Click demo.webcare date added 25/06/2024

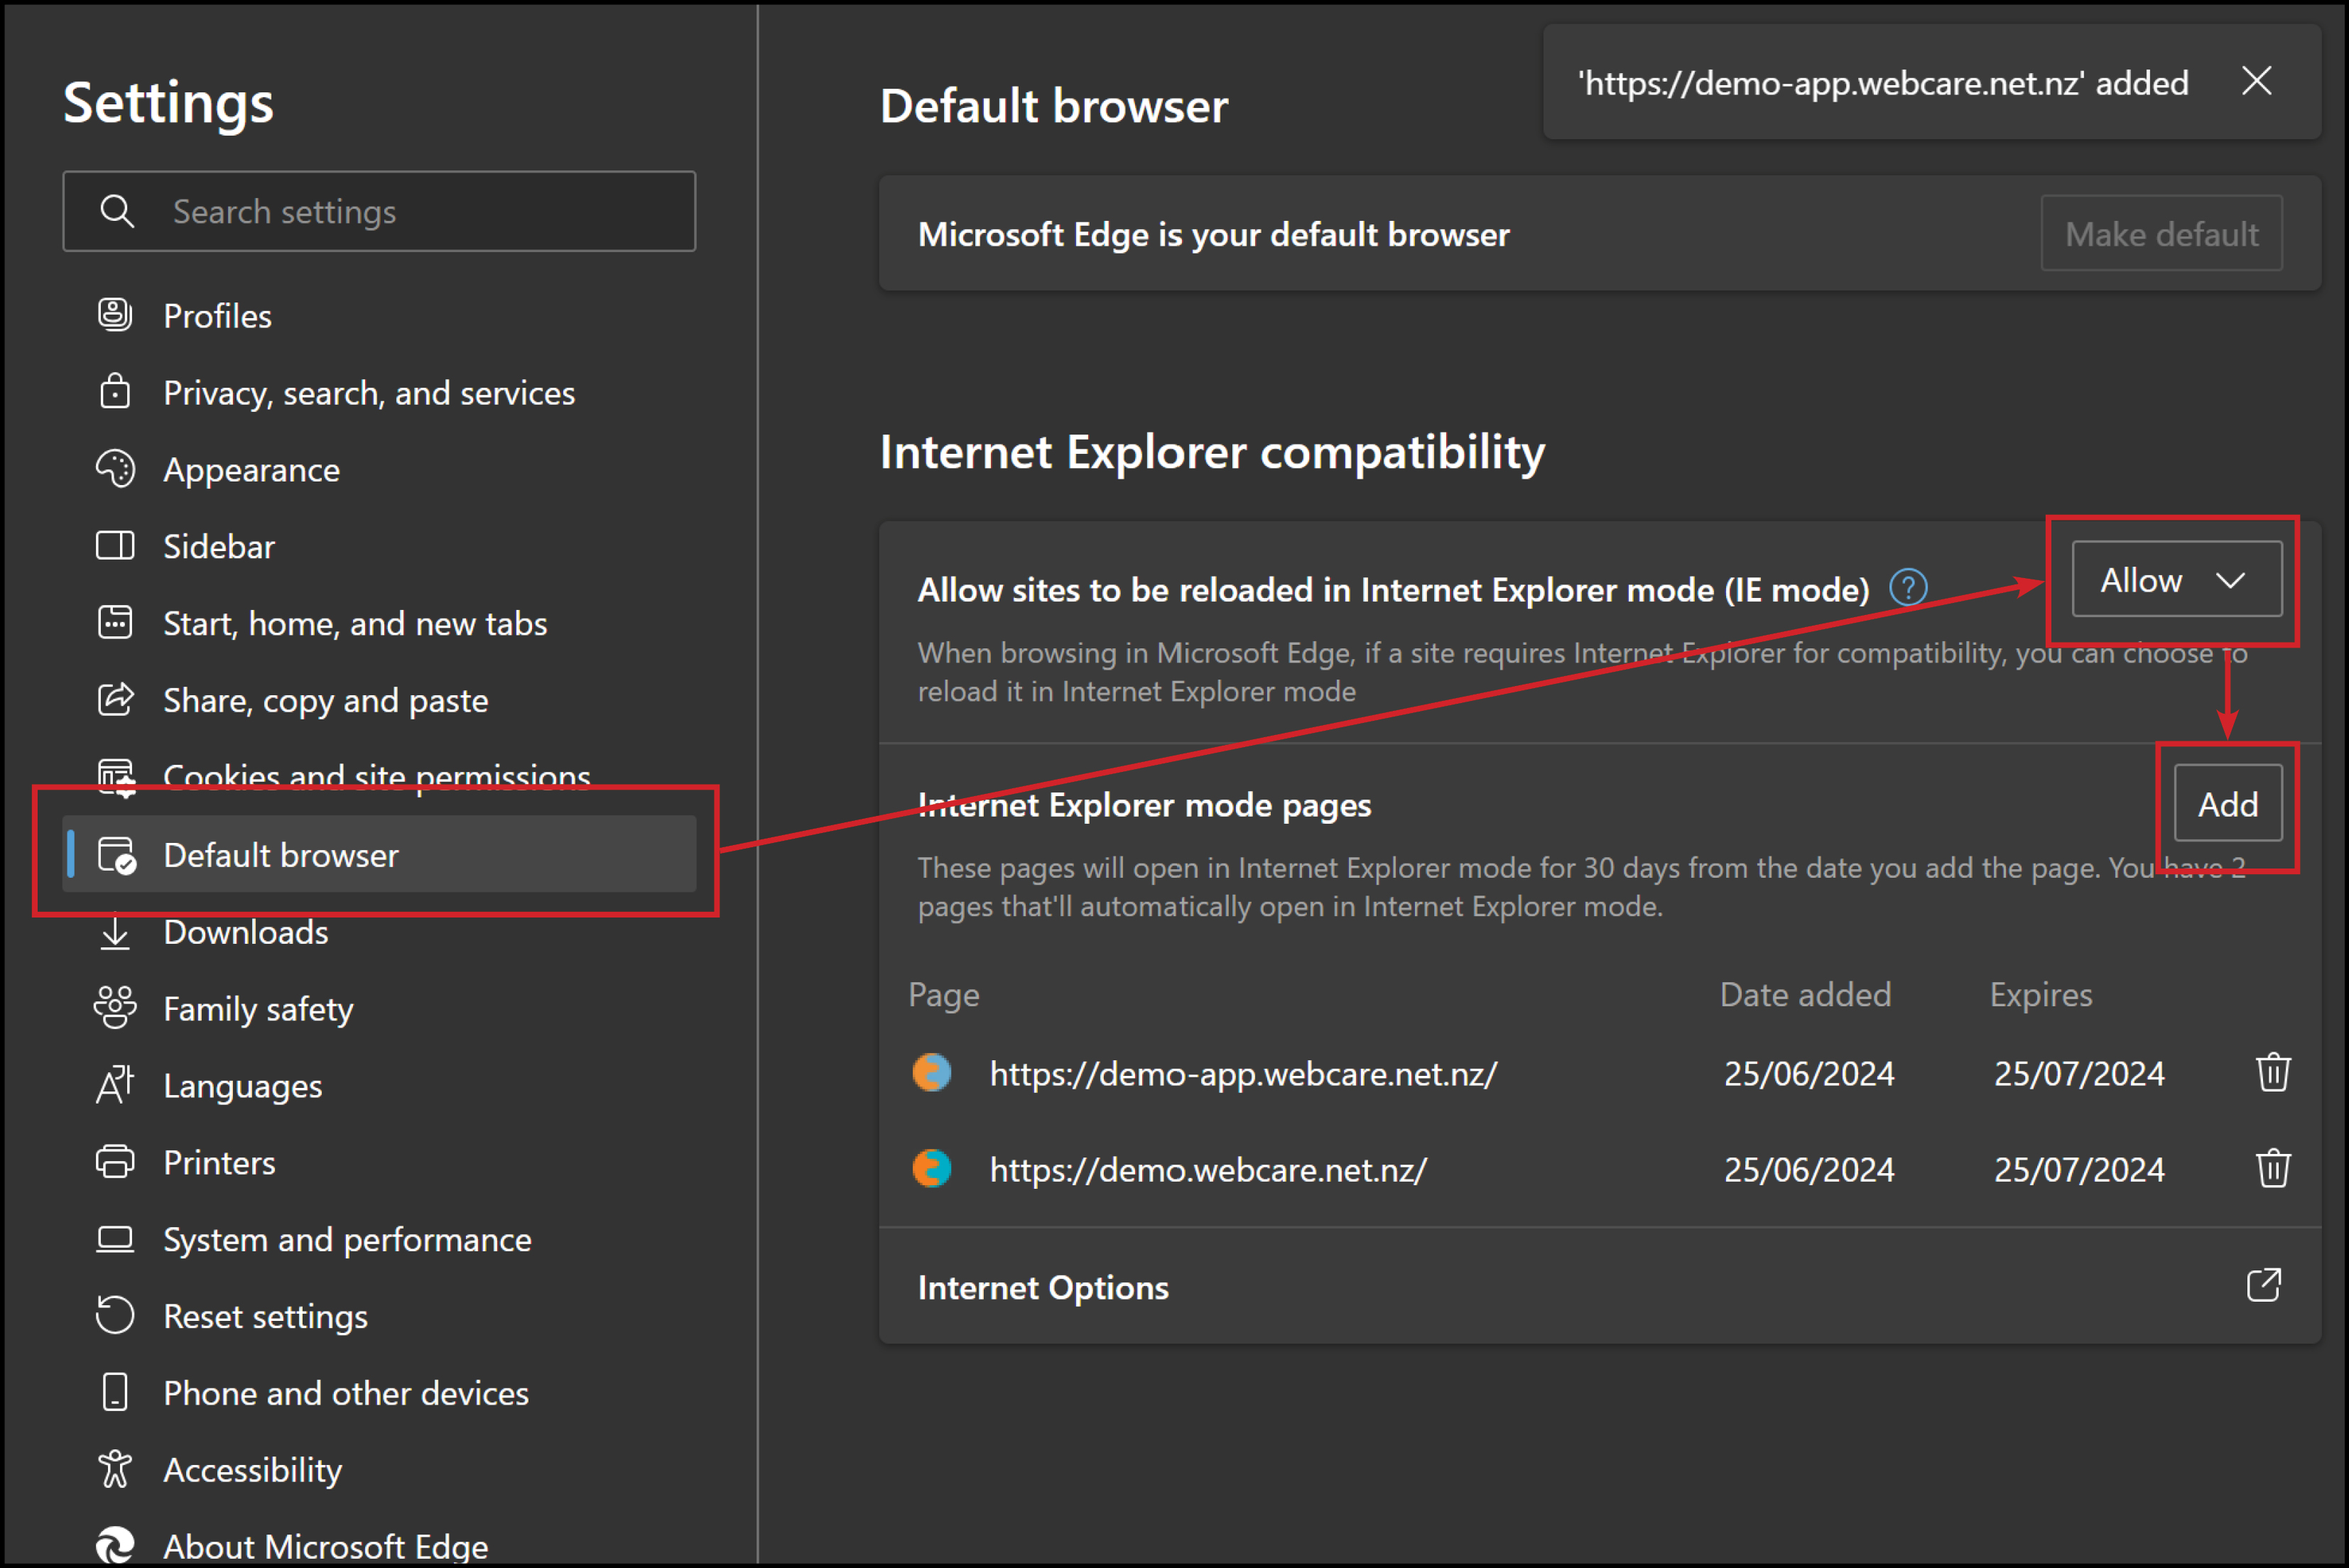(x=1809, y=1169)
